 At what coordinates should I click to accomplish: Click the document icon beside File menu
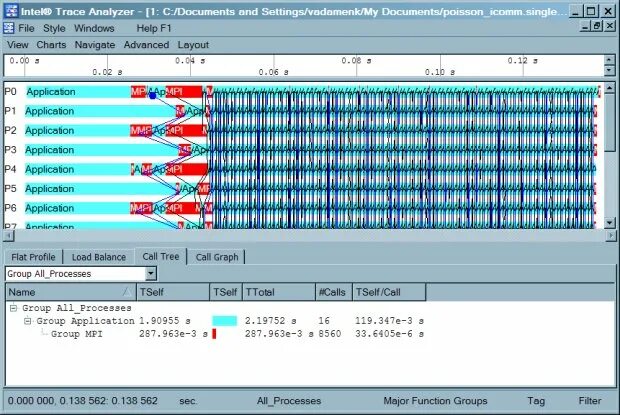pyautogui.click(x=8, y=28)
